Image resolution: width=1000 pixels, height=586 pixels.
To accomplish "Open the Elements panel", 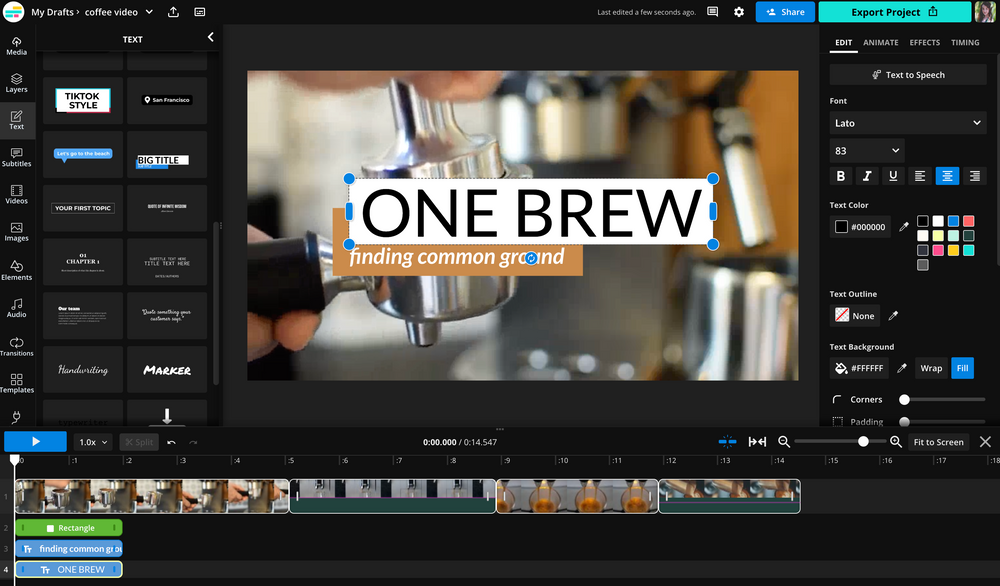I will (16, 270).
